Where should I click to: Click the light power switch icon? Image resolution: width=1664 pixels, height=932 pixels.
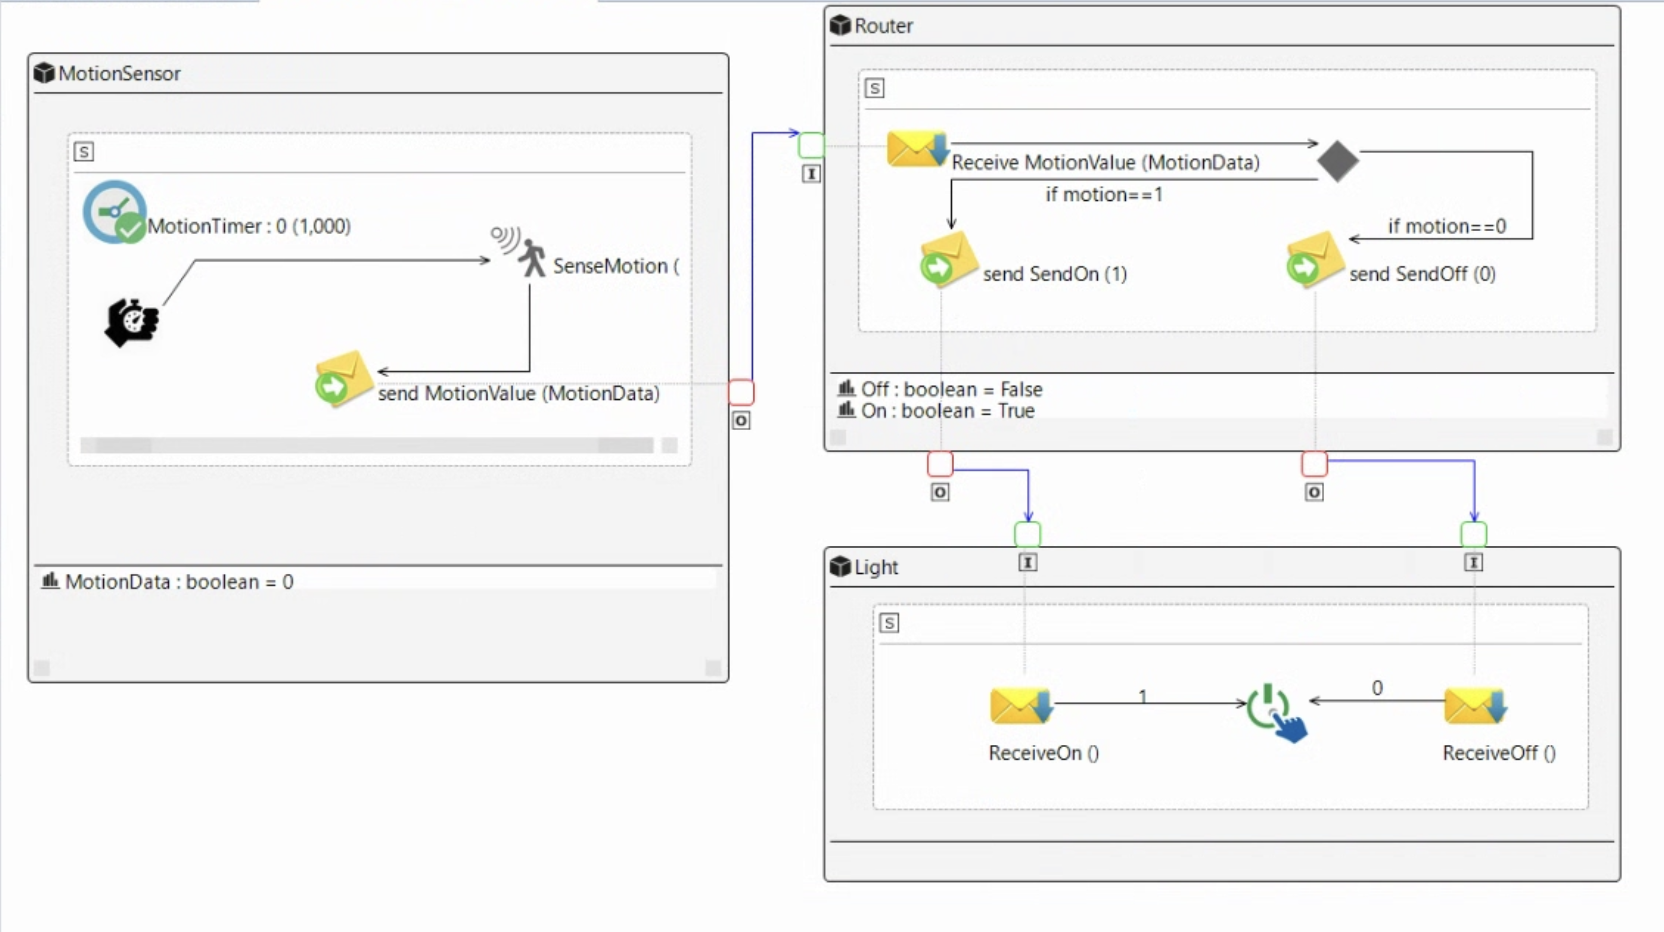click(x=1276, y=712)
